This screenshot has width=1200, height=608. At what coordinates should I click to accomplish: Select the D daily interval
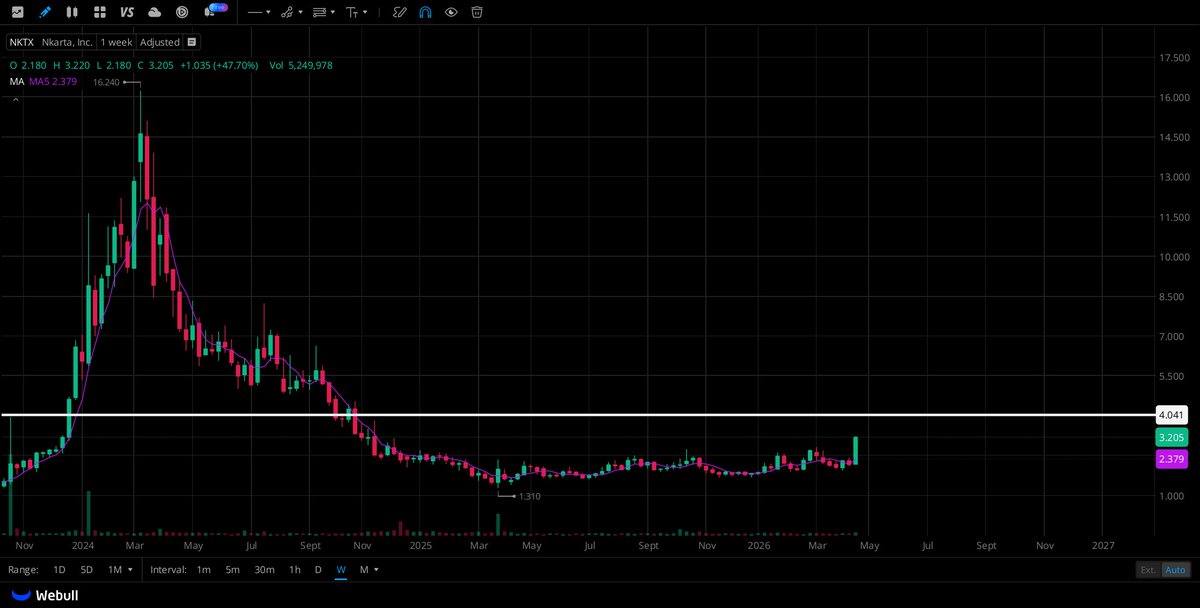(x=318, y=569)
